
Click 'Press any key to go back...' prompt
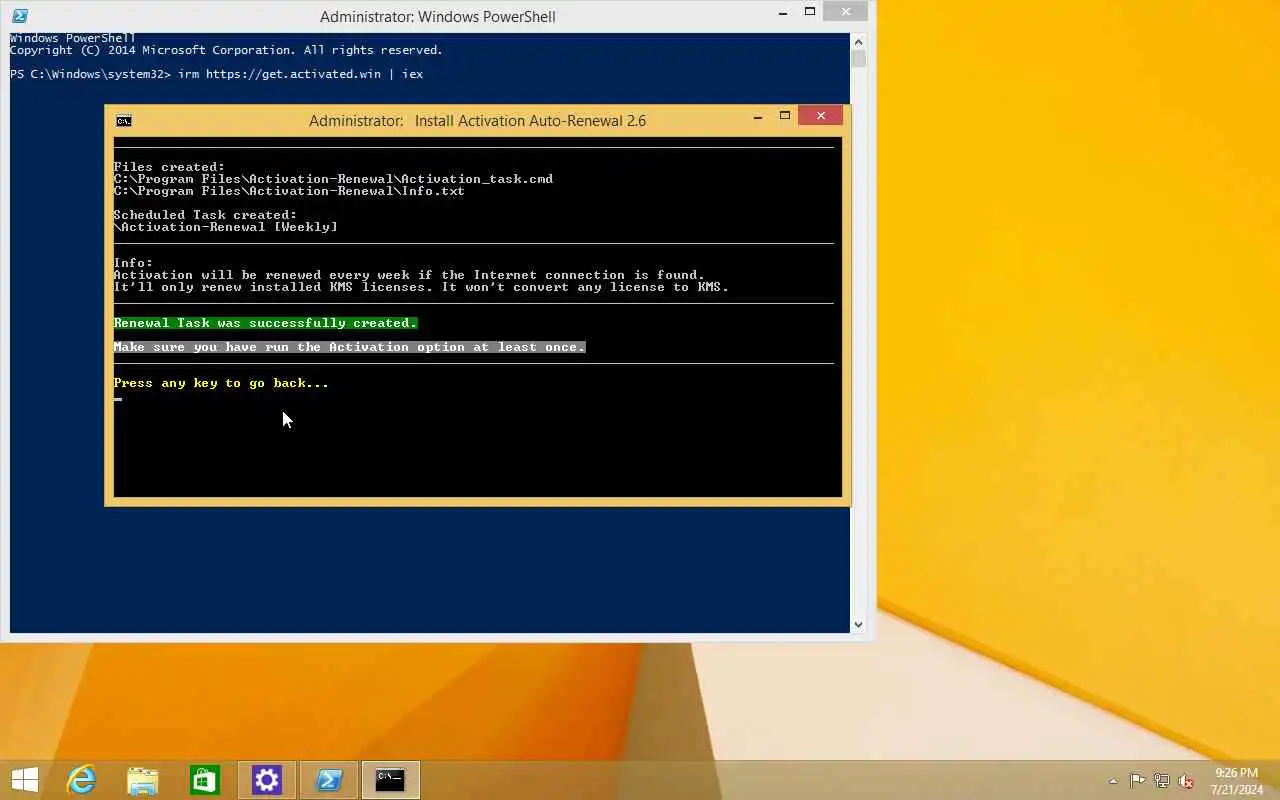tap(221, 383)
